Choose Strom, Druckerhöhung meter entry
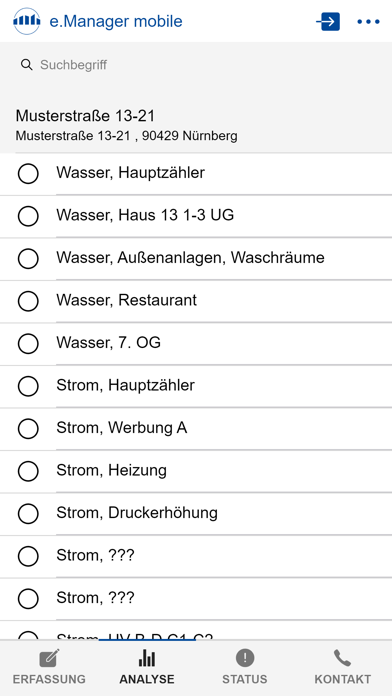The width and height of the screenshot is (392, 696). coord(196,514)
